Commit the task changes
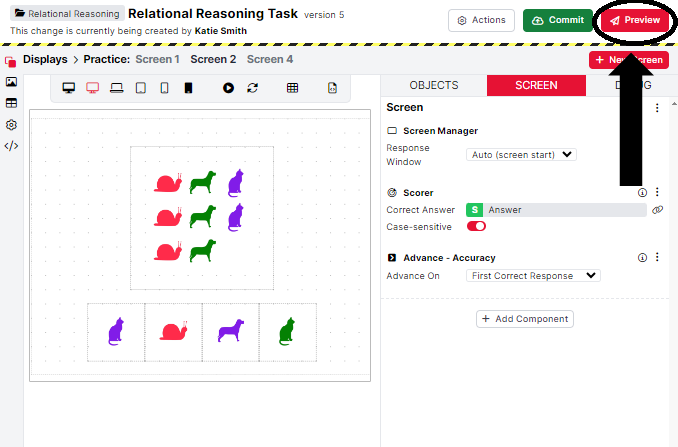The image size is (678, 447). [556, 20]
